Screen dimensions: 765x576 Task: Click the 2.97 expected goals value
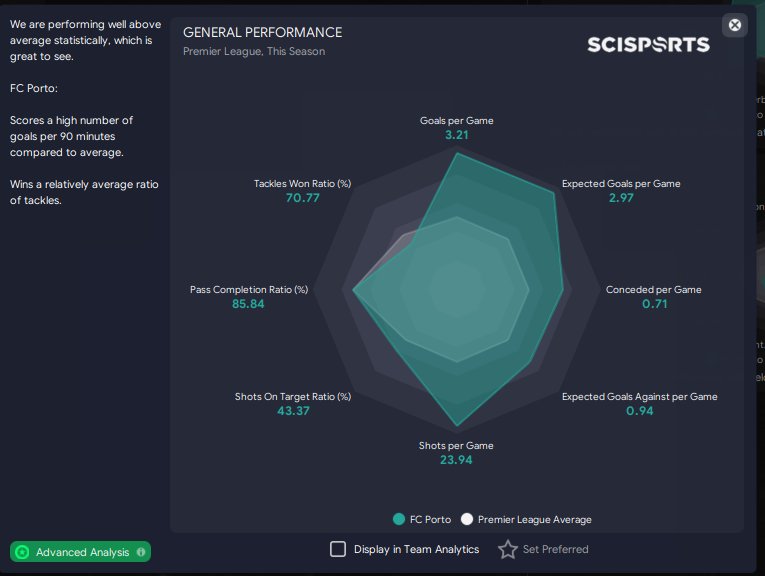coord(621,198)
